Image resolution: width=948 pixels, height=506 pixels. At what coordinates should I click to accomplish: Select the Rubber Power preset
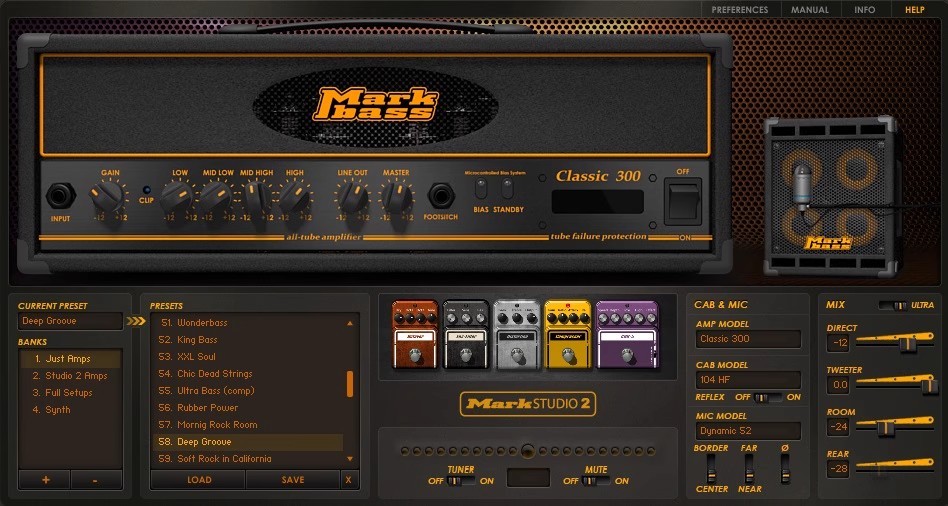coord(208,408)
